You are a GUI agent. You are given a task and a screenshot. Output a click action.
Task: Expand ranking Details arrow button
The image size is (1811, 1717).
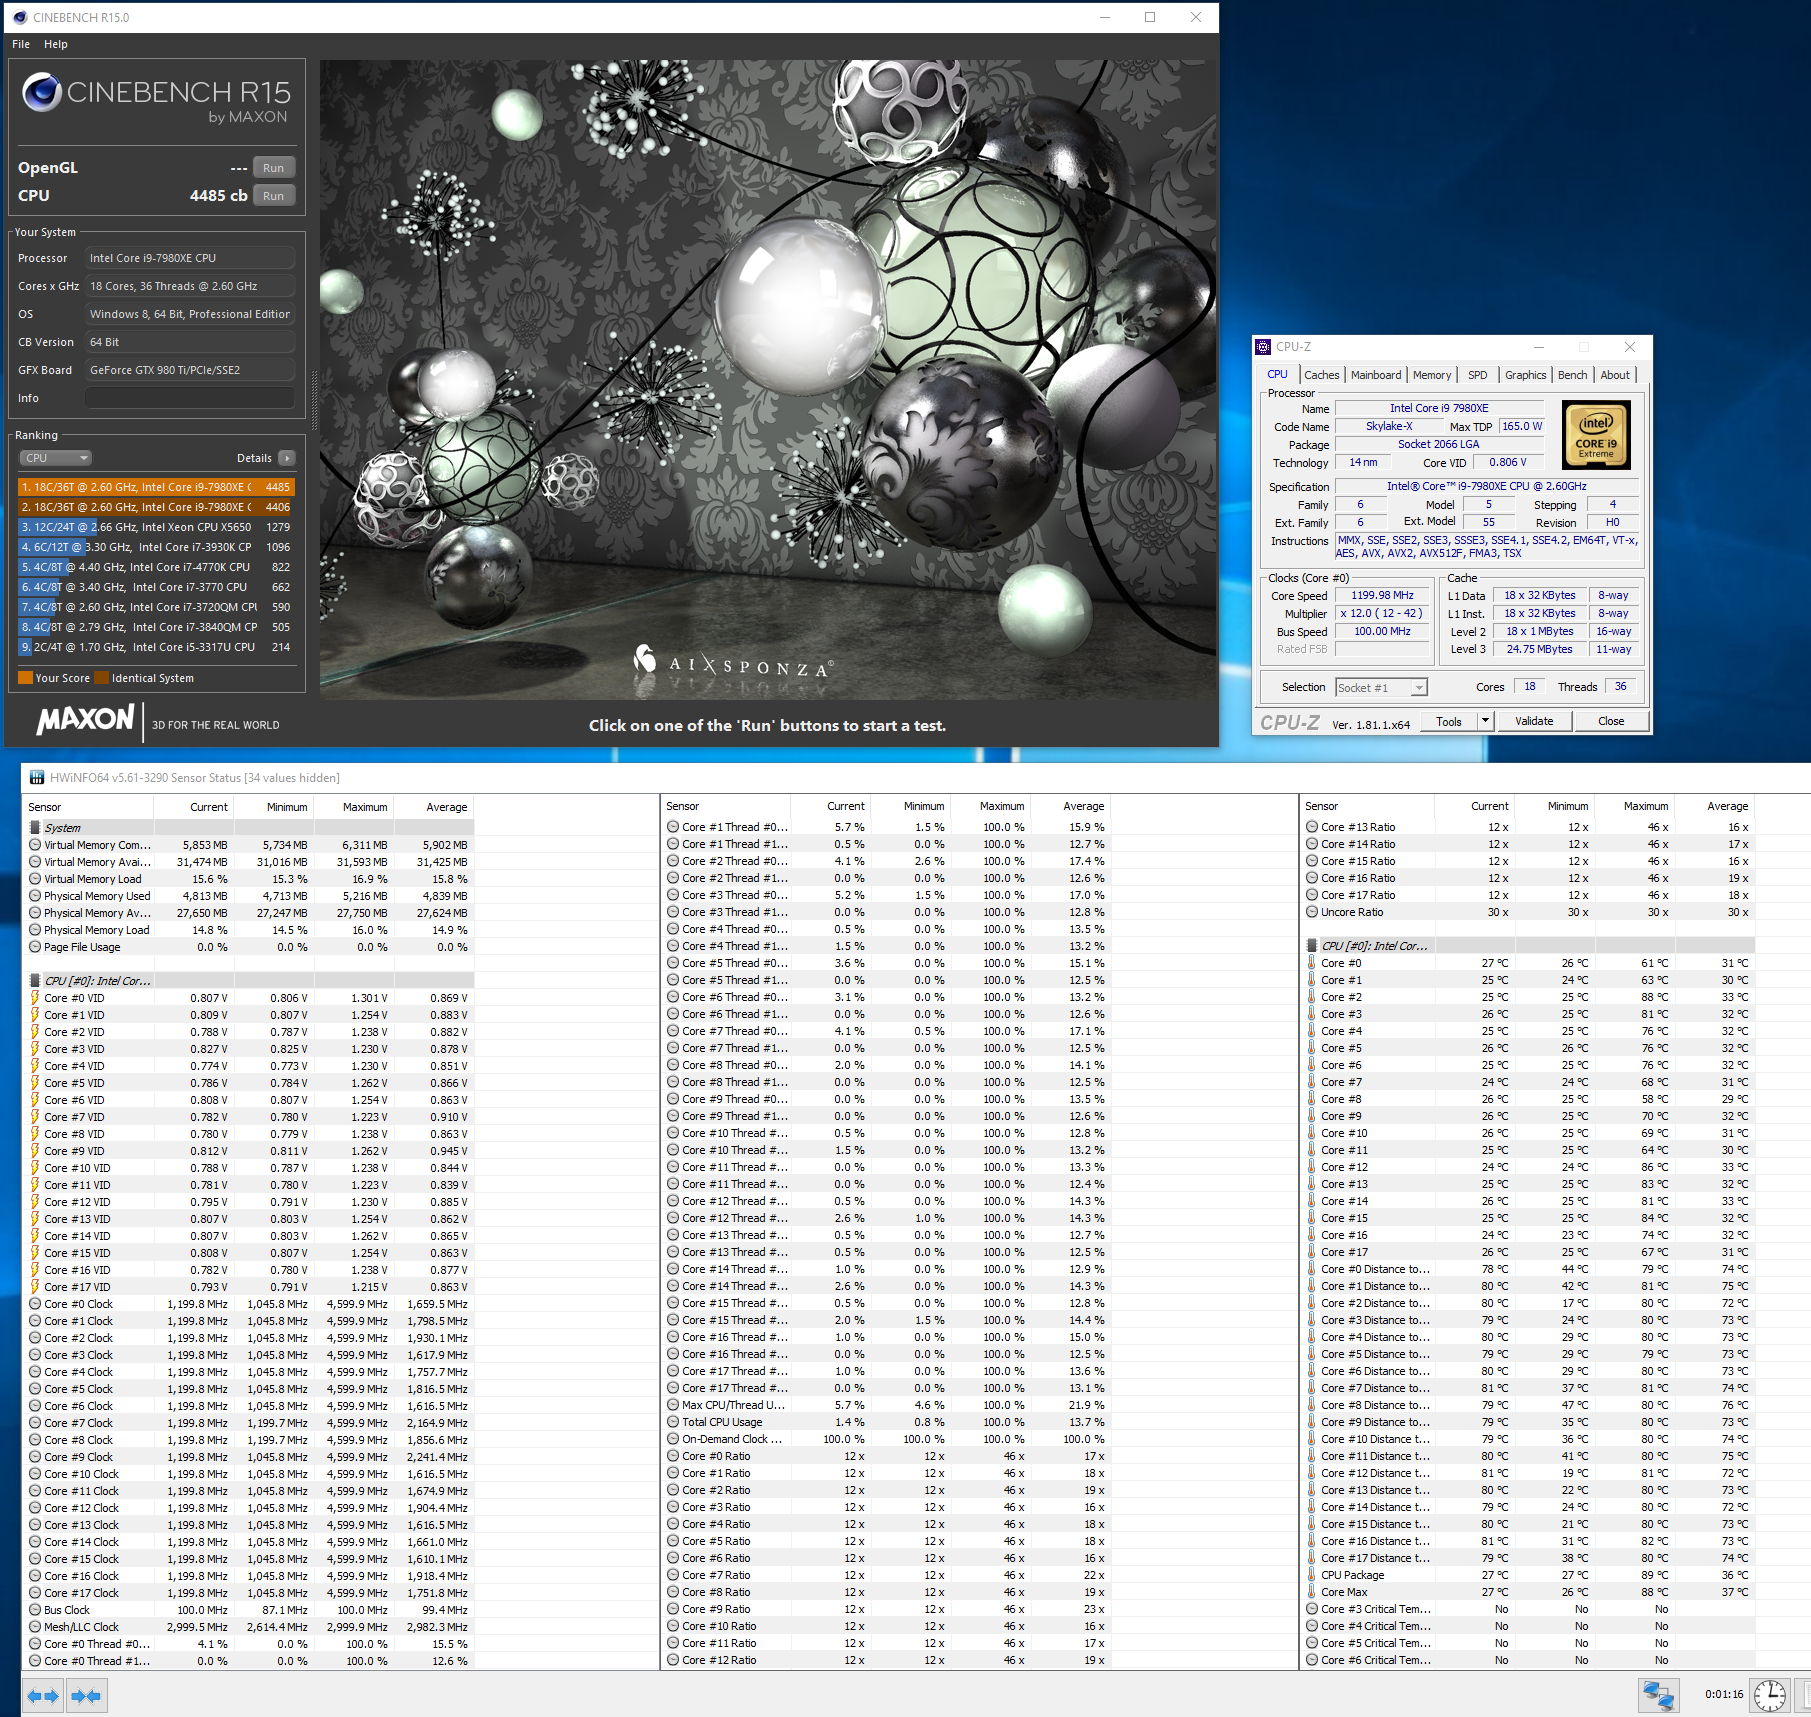click(287, 458)
